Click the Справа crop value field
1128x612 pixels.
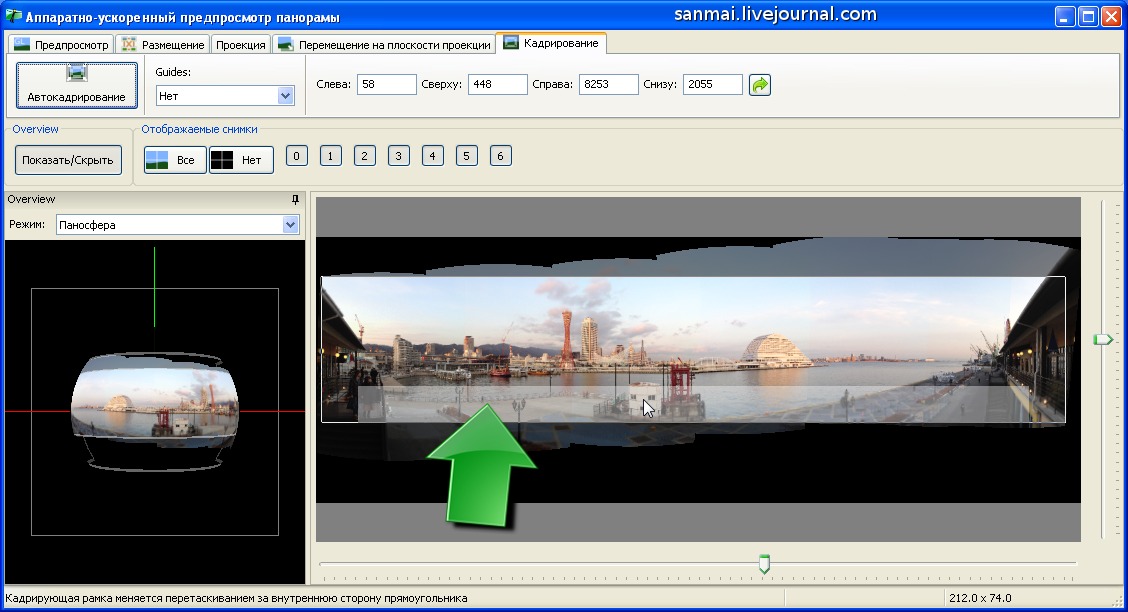click(x=608, y=85)
